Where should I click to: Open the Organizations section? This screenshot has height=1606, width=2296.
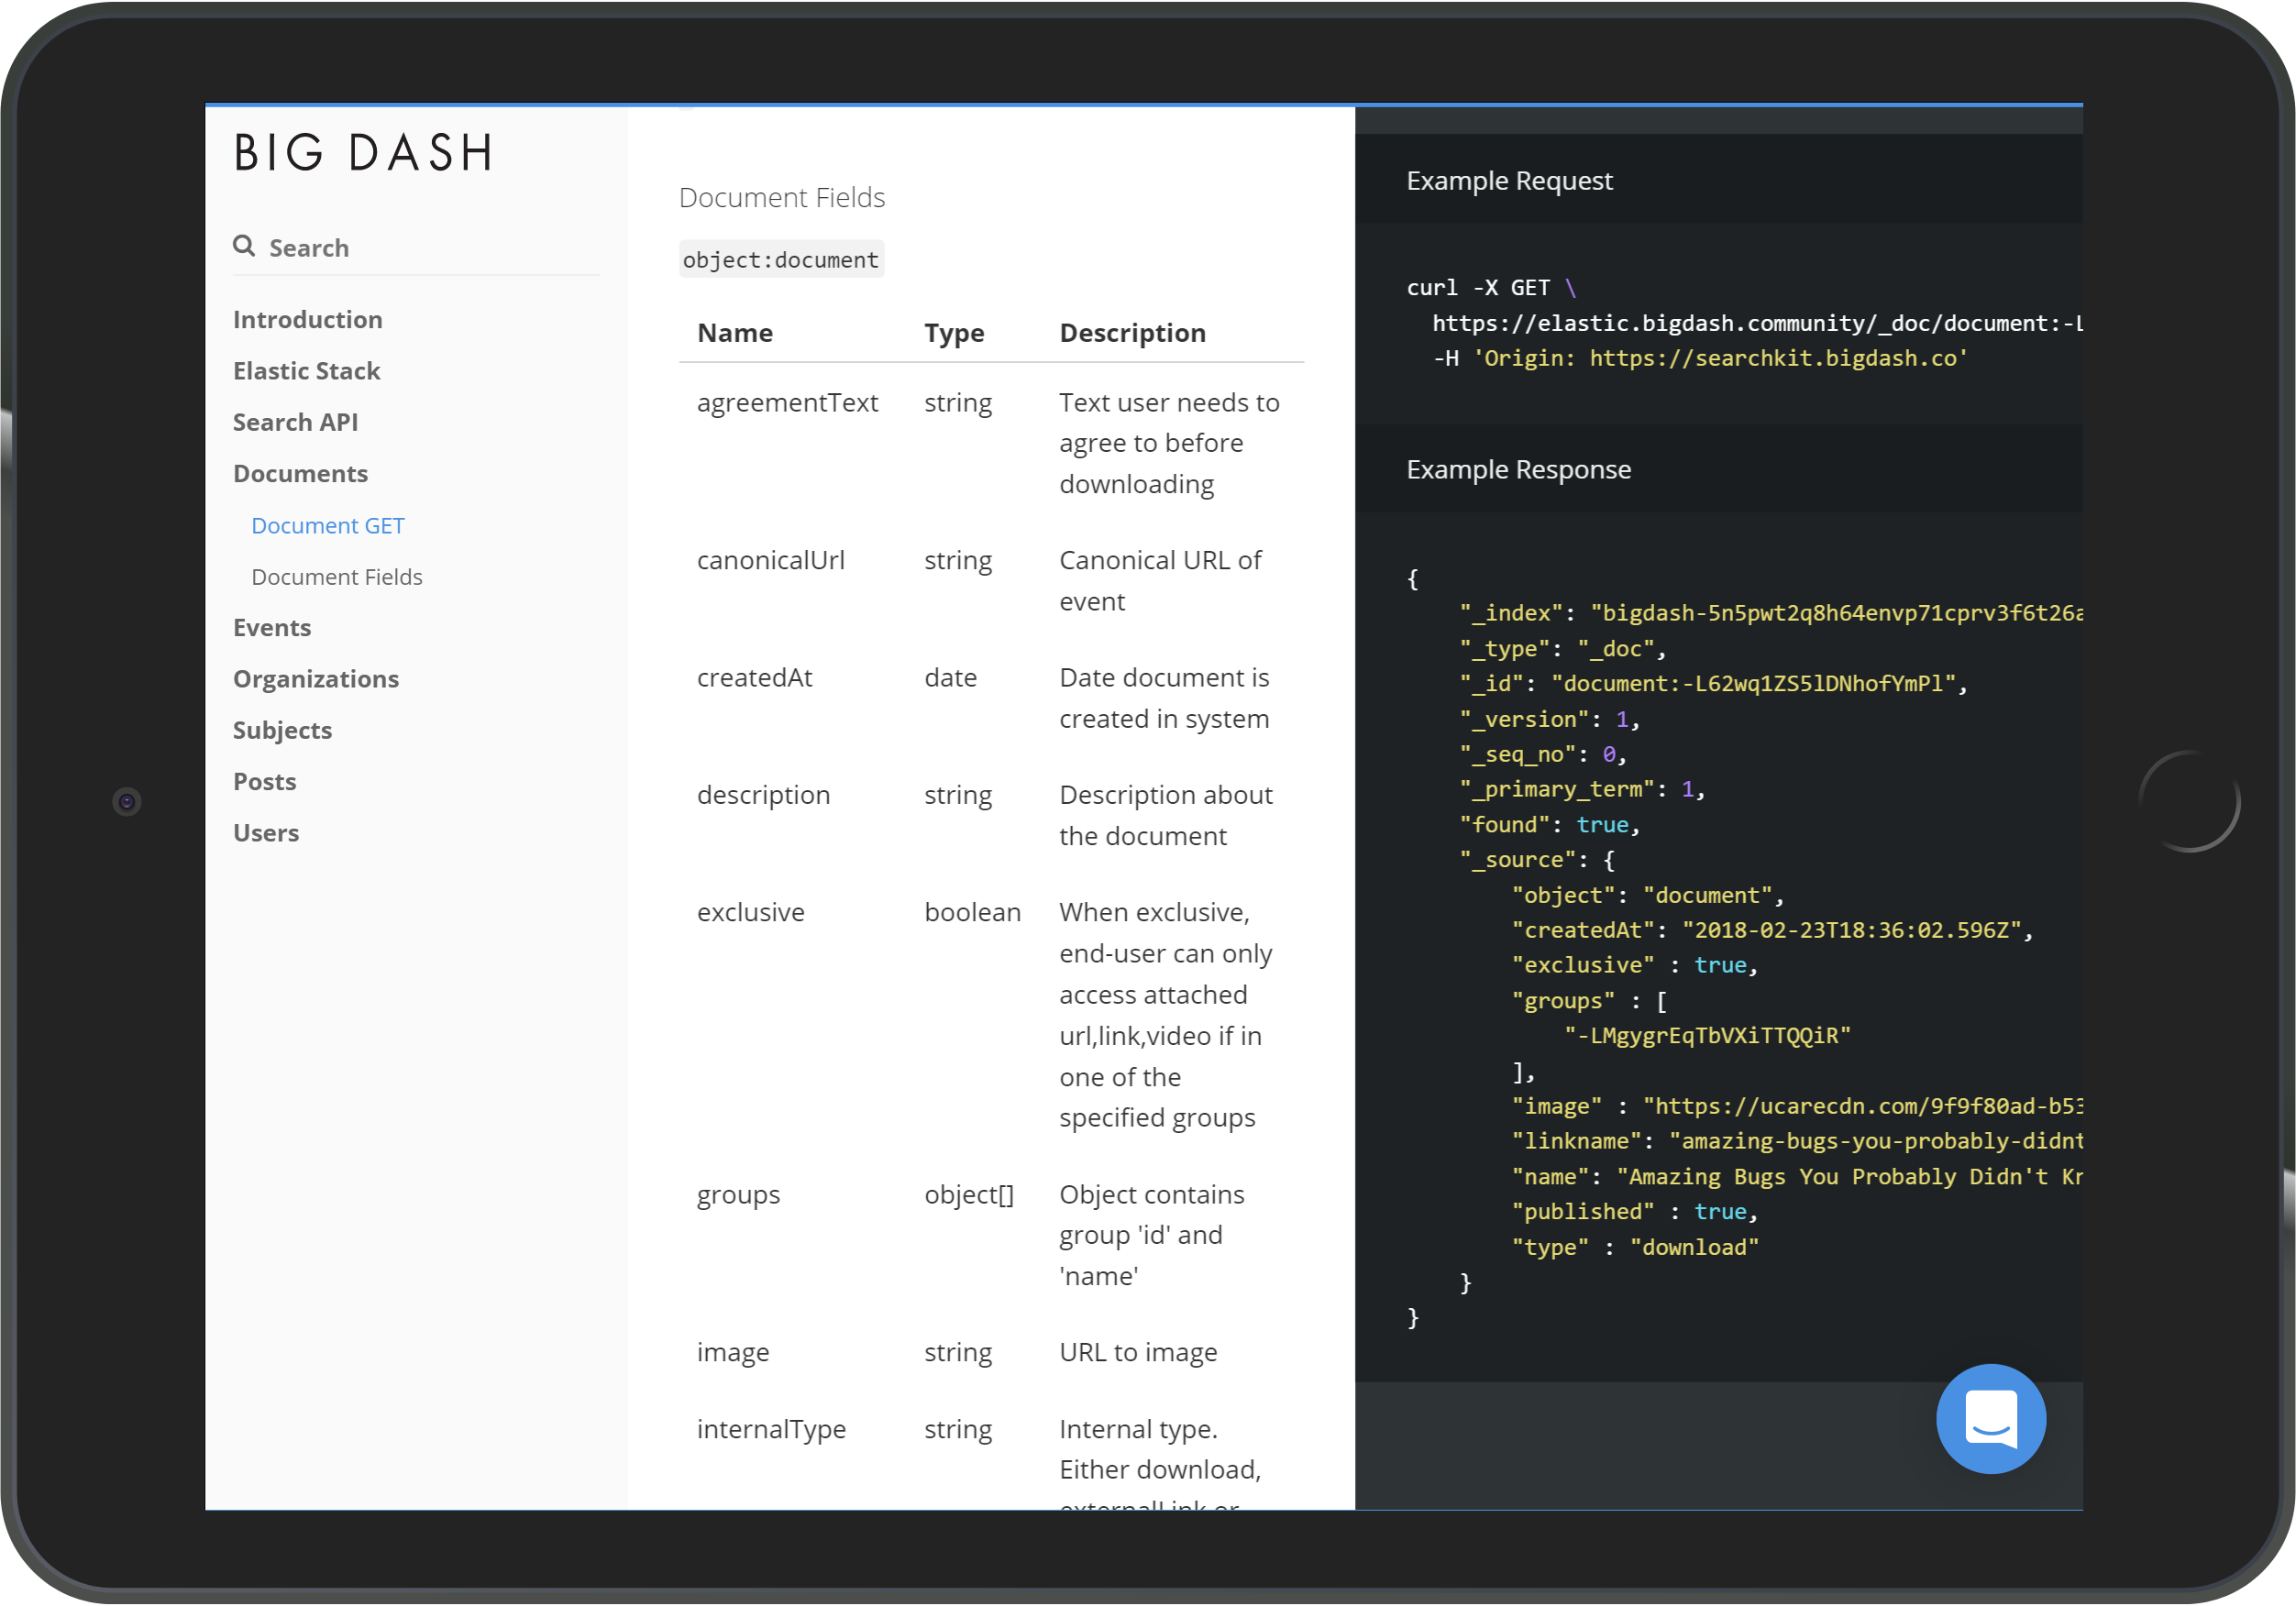coord(316,679)
